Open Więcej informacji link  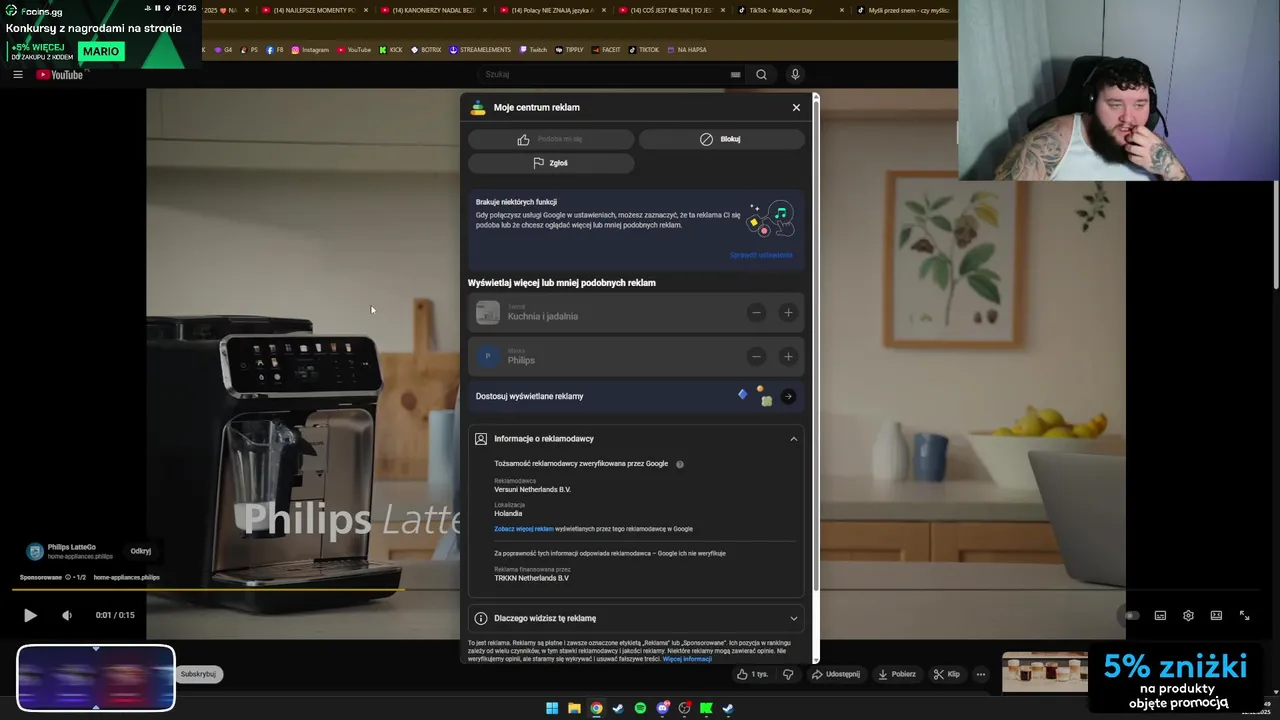pyautogui.click(x=687, y=659)
